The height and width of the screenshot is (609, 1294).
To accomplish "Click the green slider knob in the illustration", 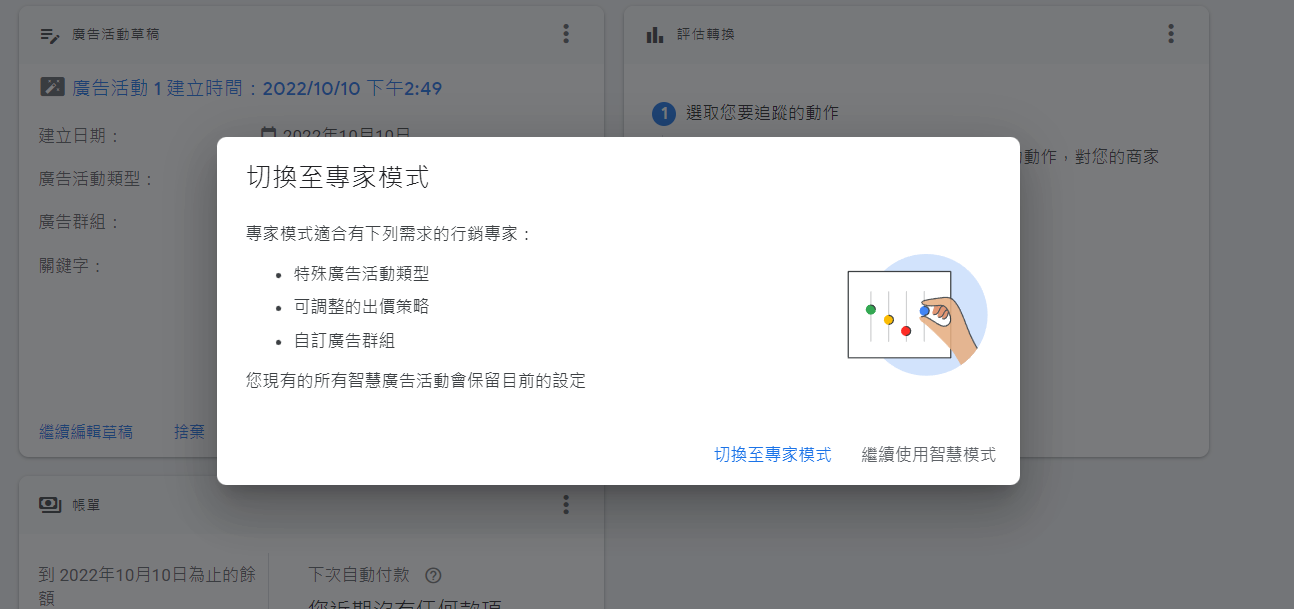I will (x=871, y=309).
